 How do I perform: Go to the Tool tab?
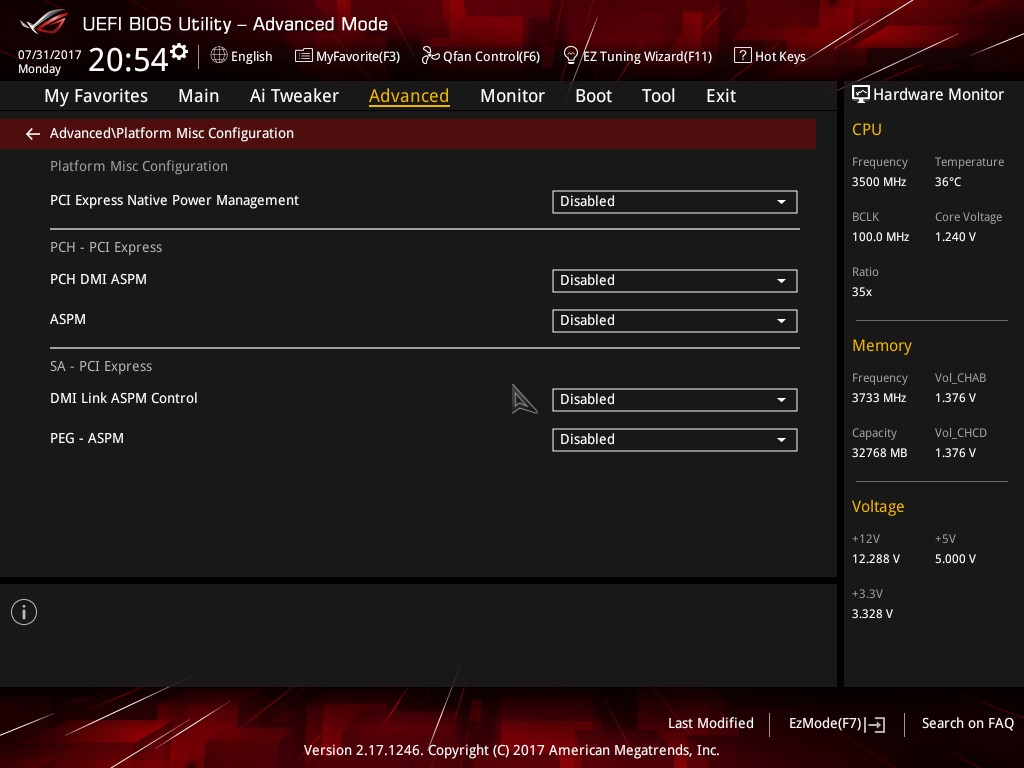tap(658, 96)
